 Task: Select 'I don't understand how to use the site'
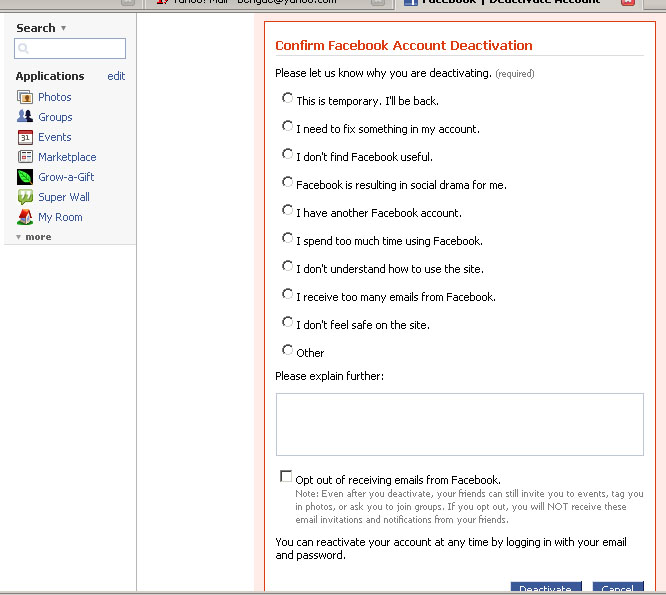288,266
